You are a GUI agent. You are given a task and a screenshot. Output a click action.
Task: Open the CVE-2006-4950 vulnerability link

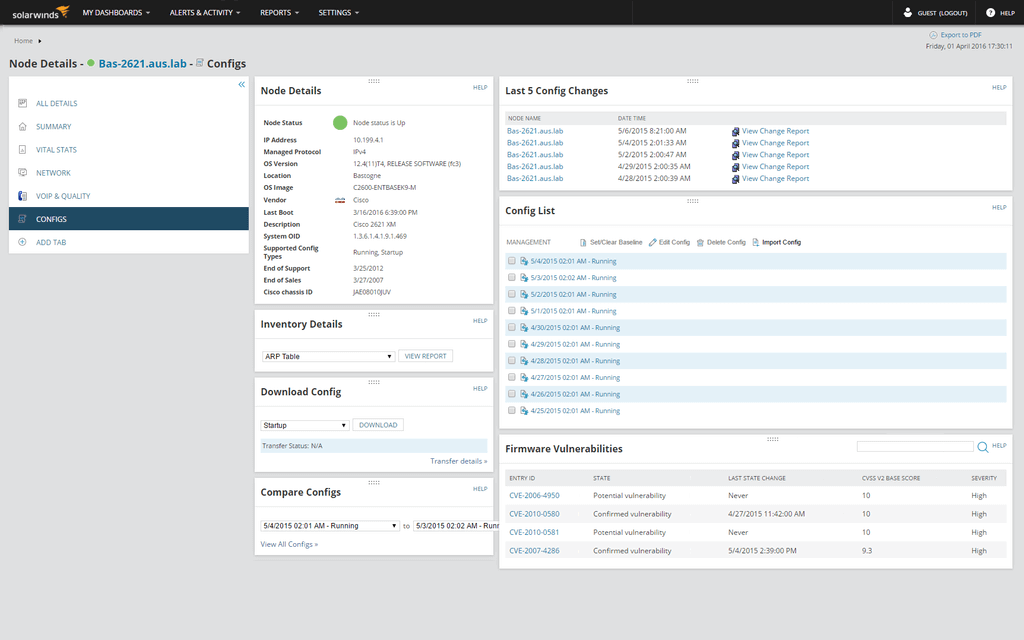[x=533, y=495]
